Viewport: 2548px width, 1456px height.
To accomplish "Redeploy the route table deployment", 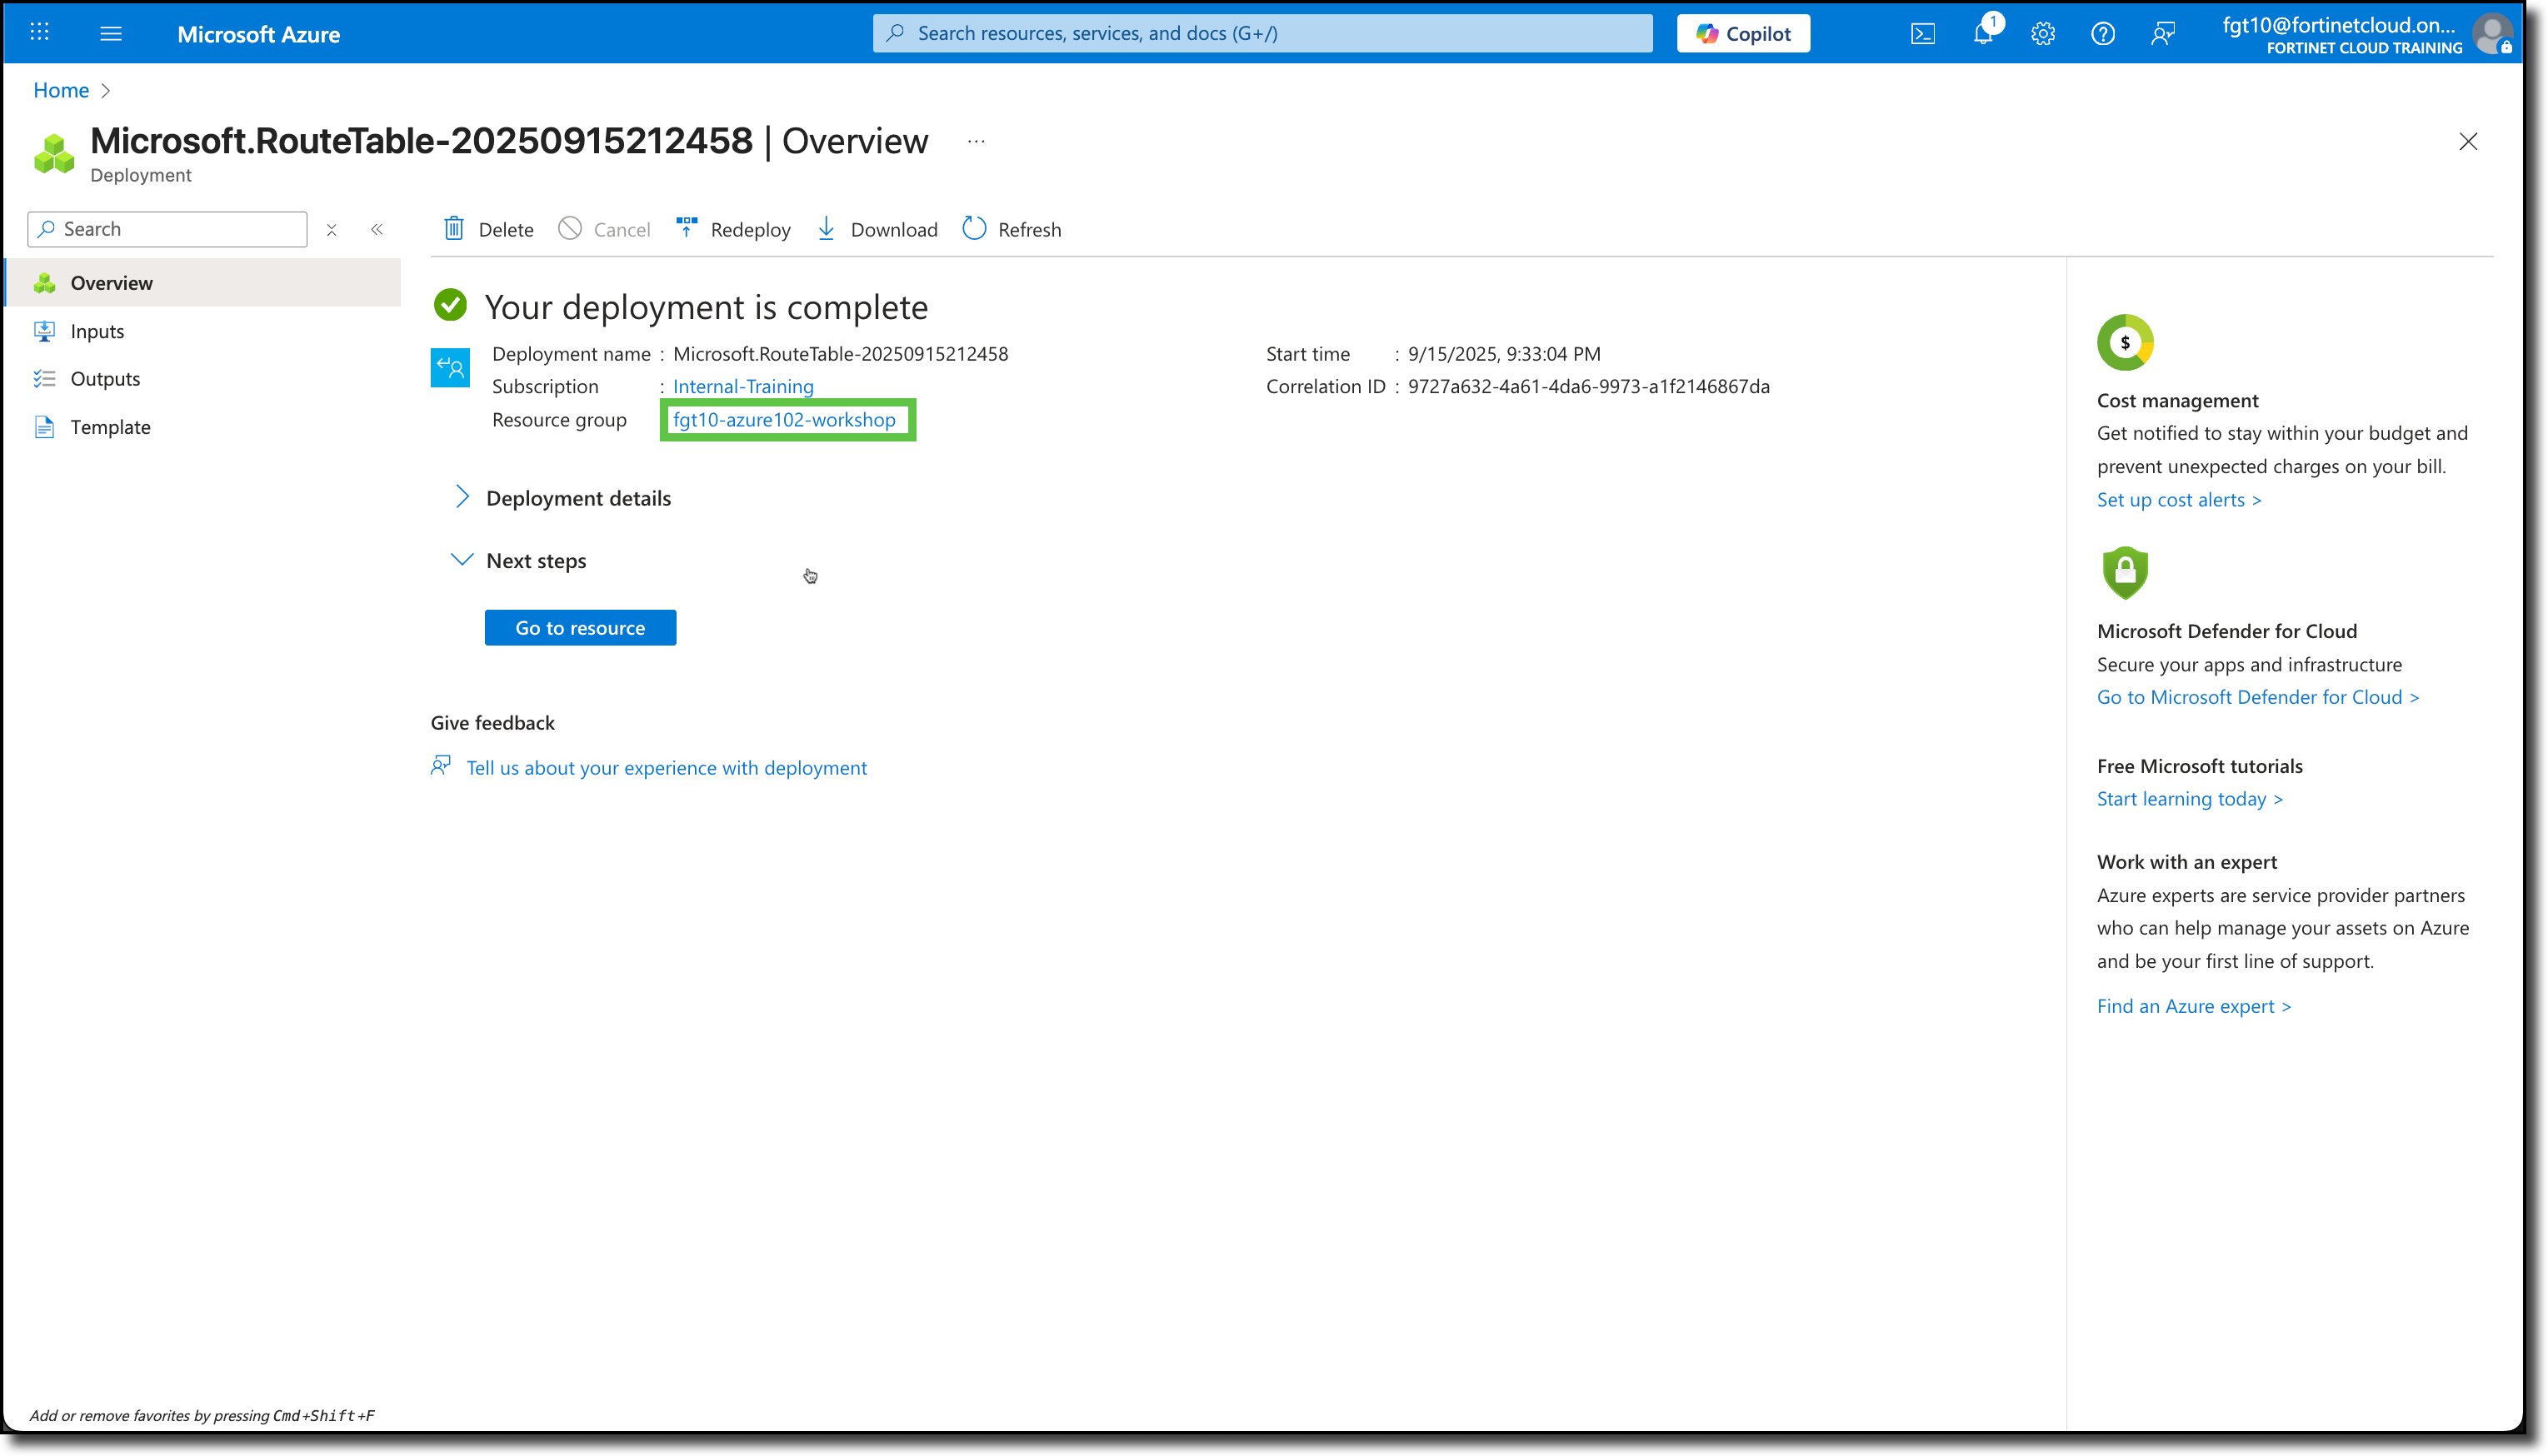I will (x=733, y=229).
